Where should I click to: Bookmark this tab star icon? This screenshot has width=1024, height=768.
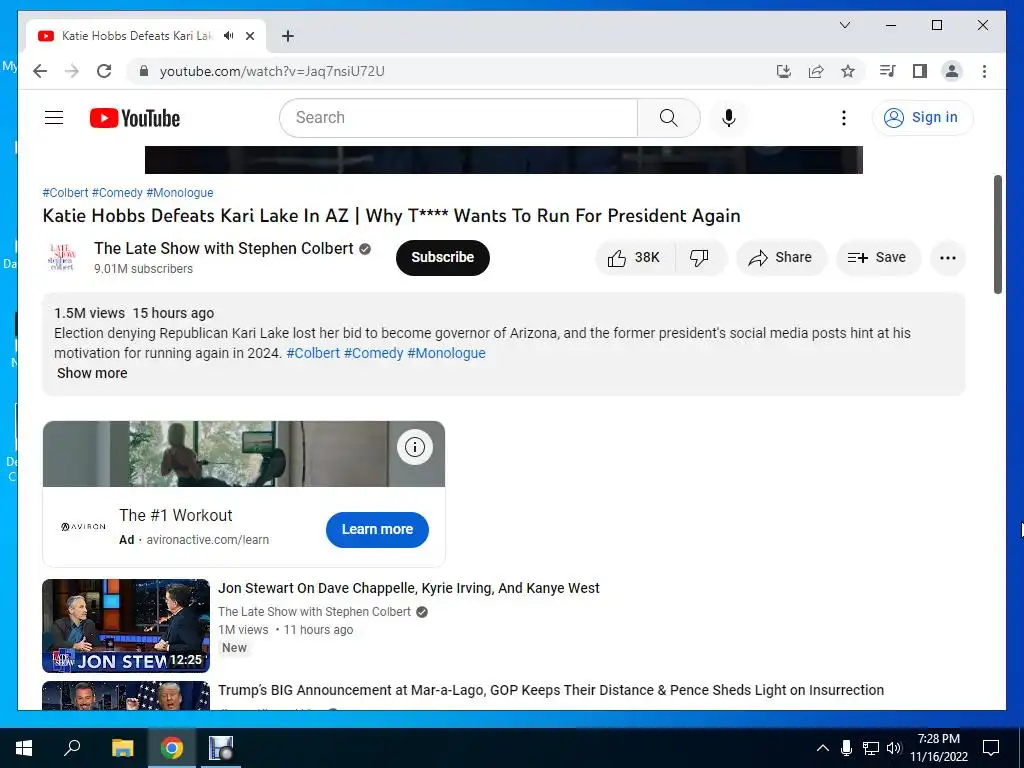point(848,71)
